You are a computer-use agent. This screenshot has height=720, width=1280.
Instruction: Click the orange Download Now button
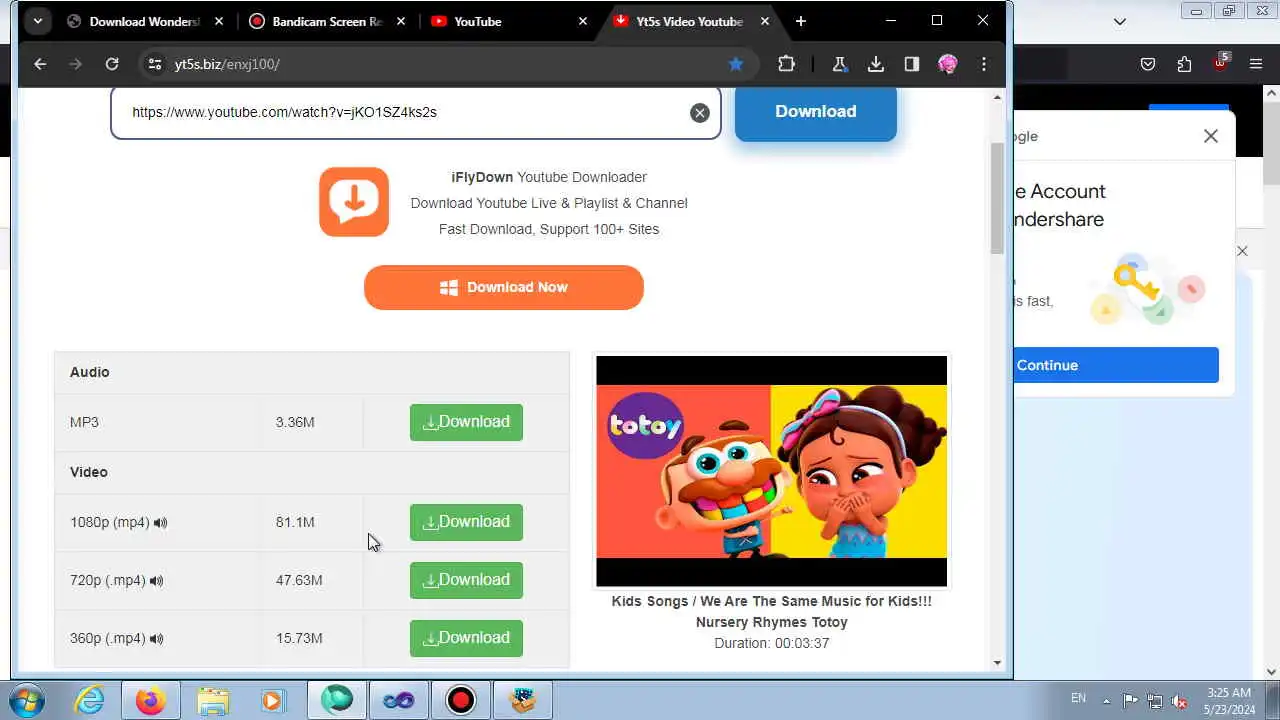click(504, 287)
